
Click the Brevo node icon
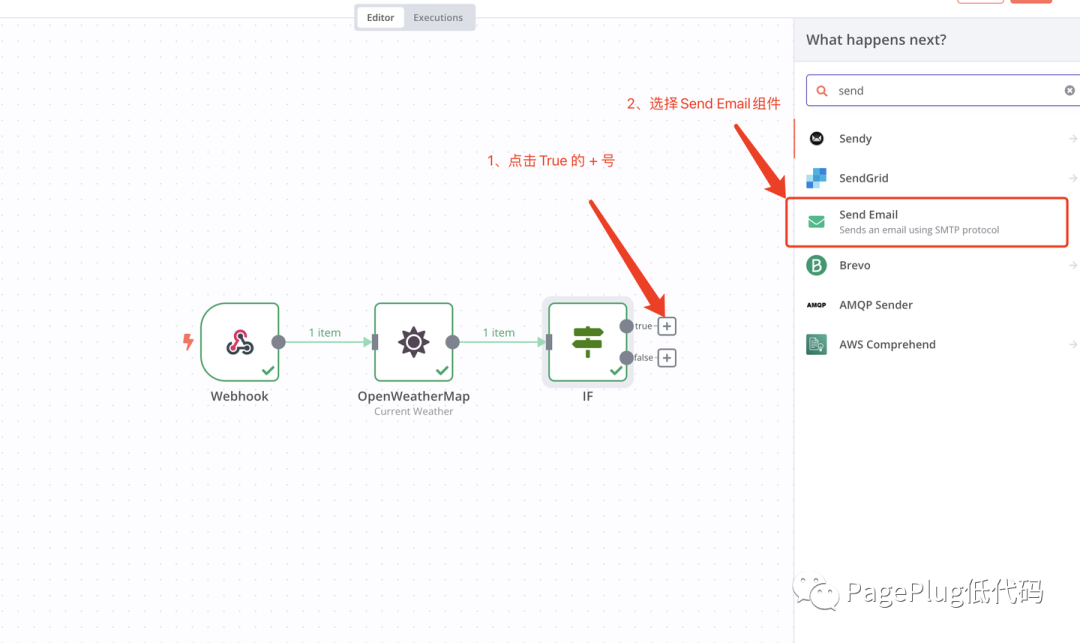click(x=816, y=265)
